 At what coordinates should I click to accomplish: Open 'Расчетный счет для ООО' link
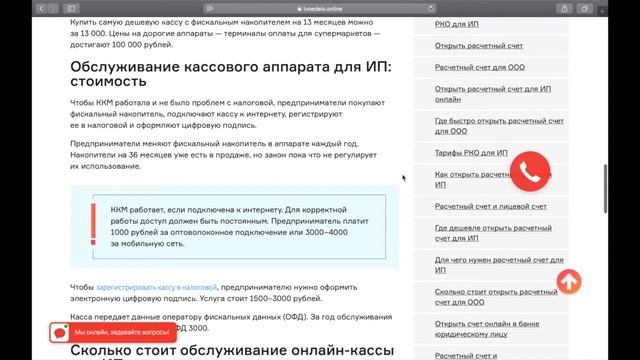click(x=480, y=67)
